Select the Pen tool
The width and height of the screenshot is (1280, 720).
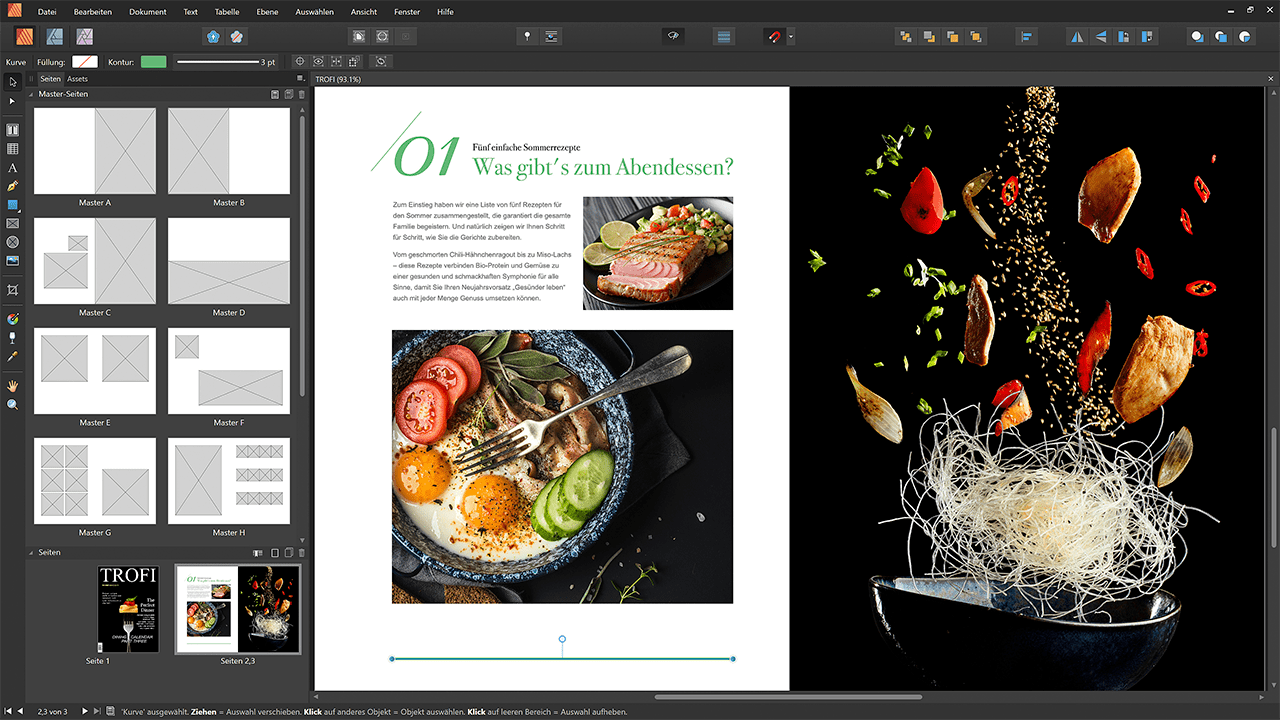pyautogui.click(x=13, y=186)
